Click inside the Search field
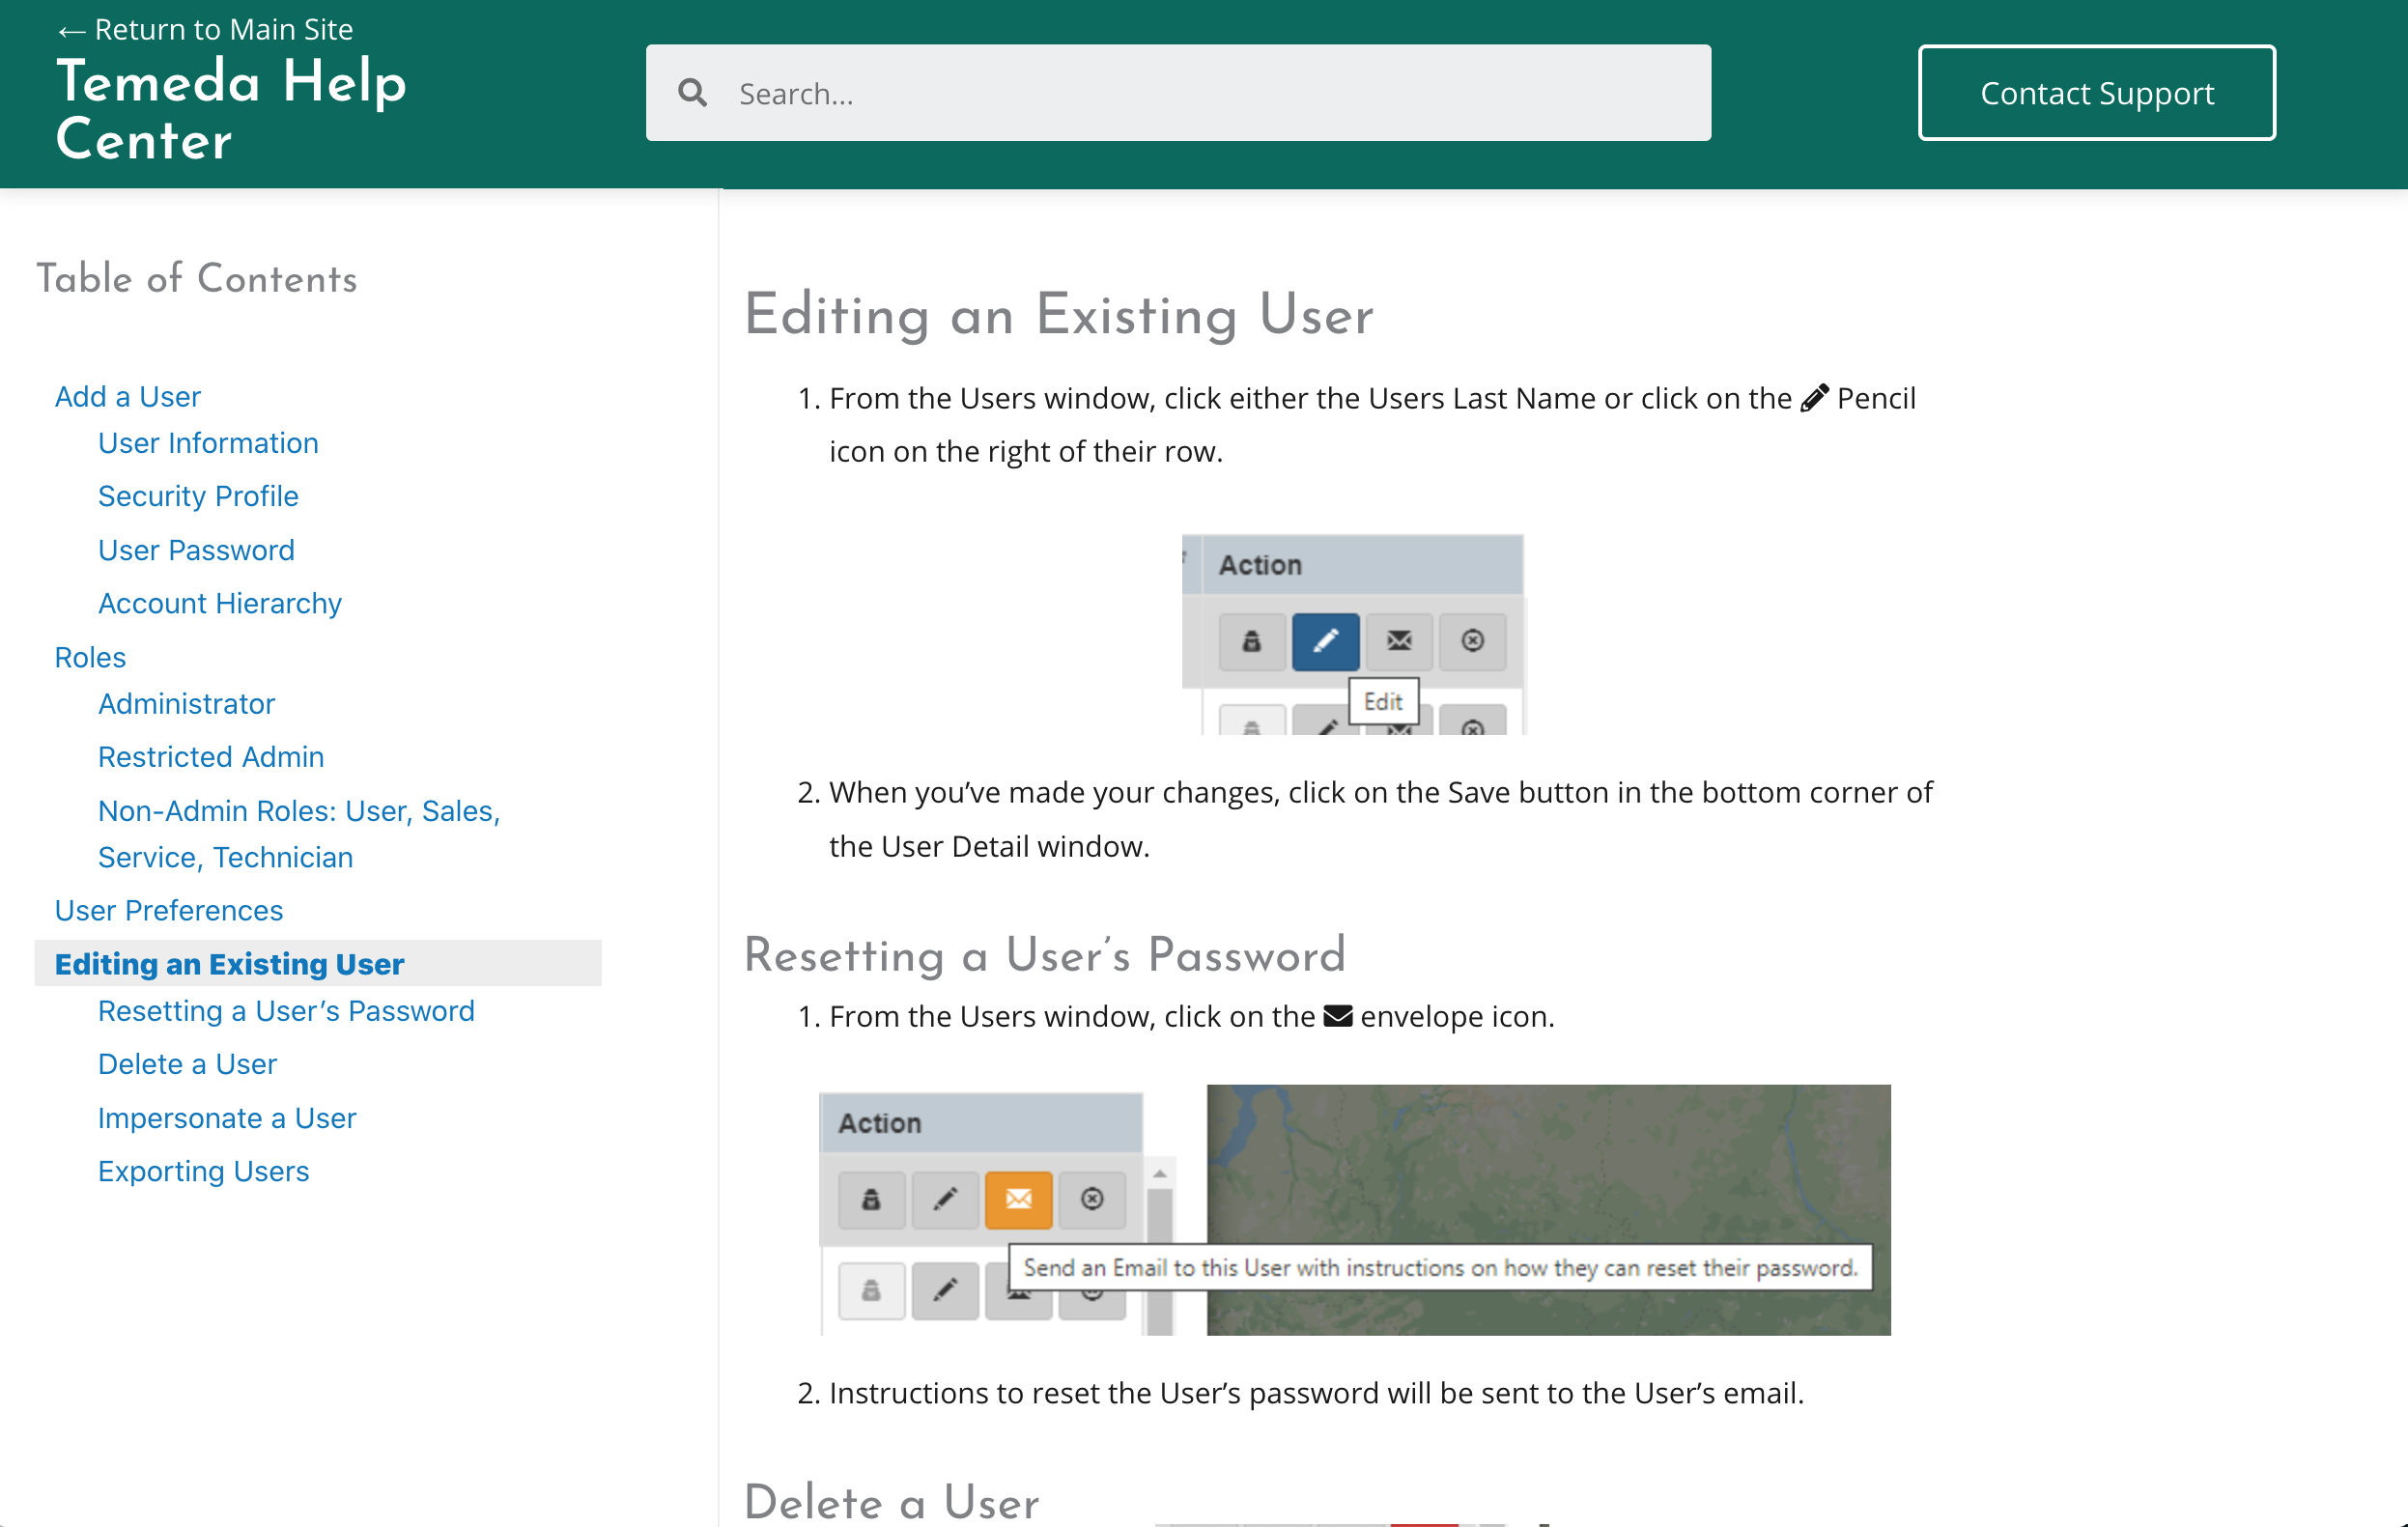 (1100, 92)
